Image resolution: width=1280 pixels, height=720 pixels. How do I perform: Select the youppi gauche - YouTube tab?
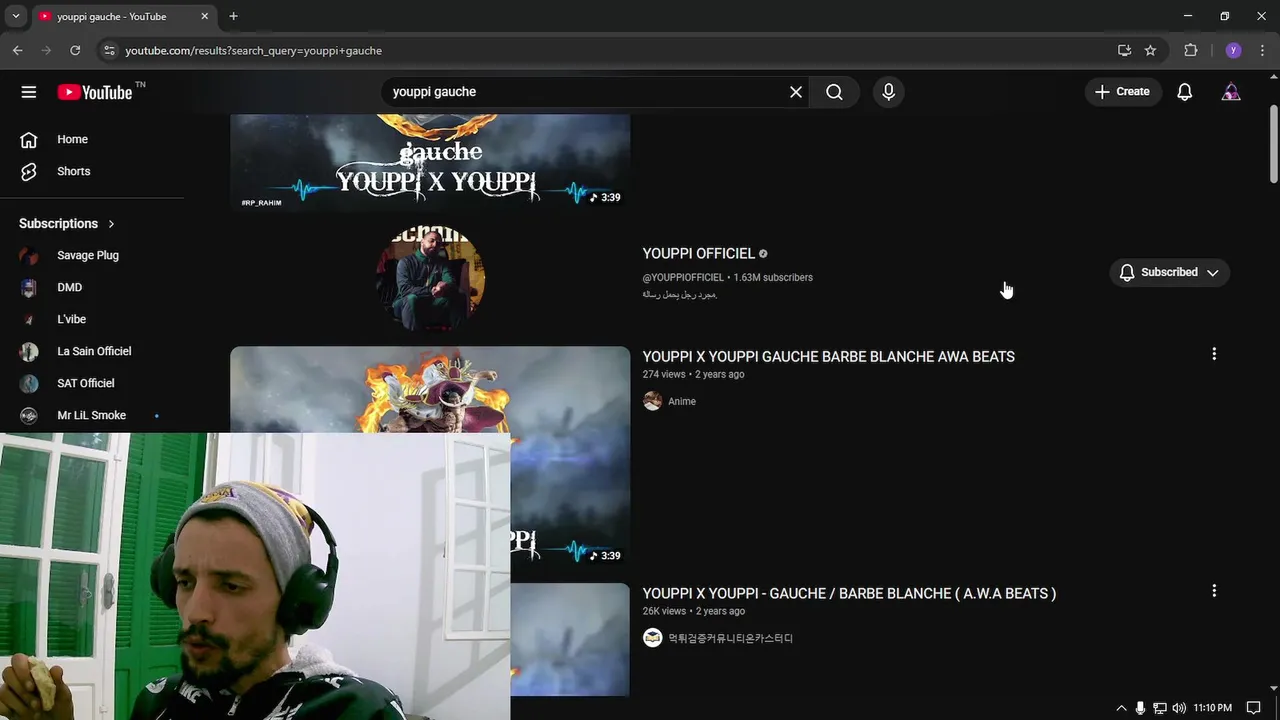point(124,16)
